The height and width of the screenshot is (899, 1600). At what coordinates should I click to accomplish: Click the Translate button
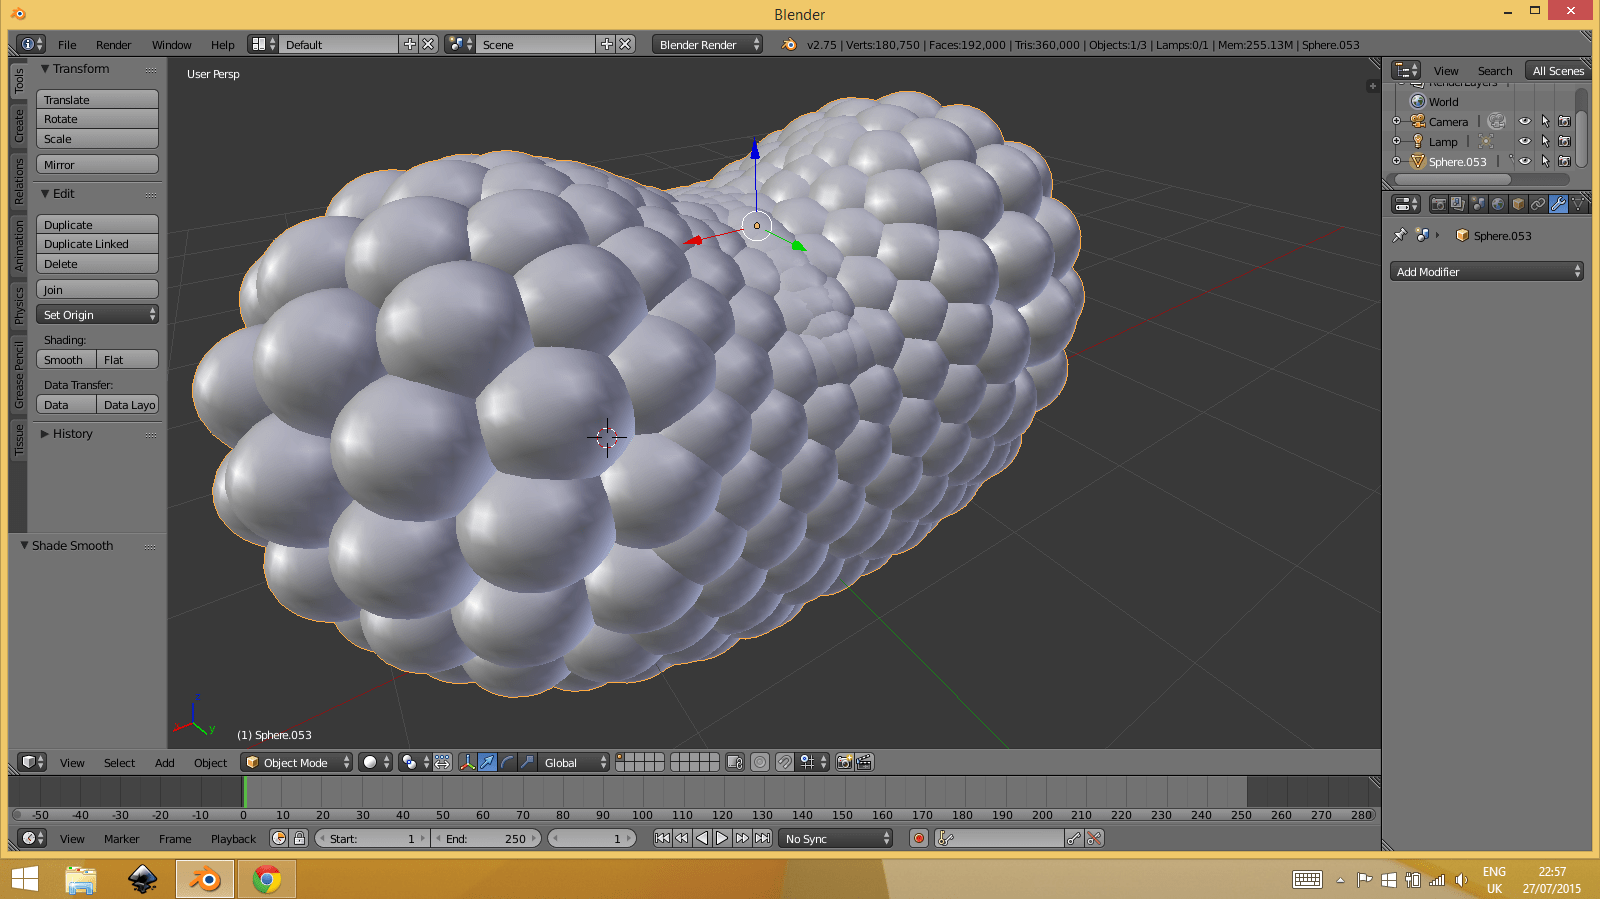97,99
